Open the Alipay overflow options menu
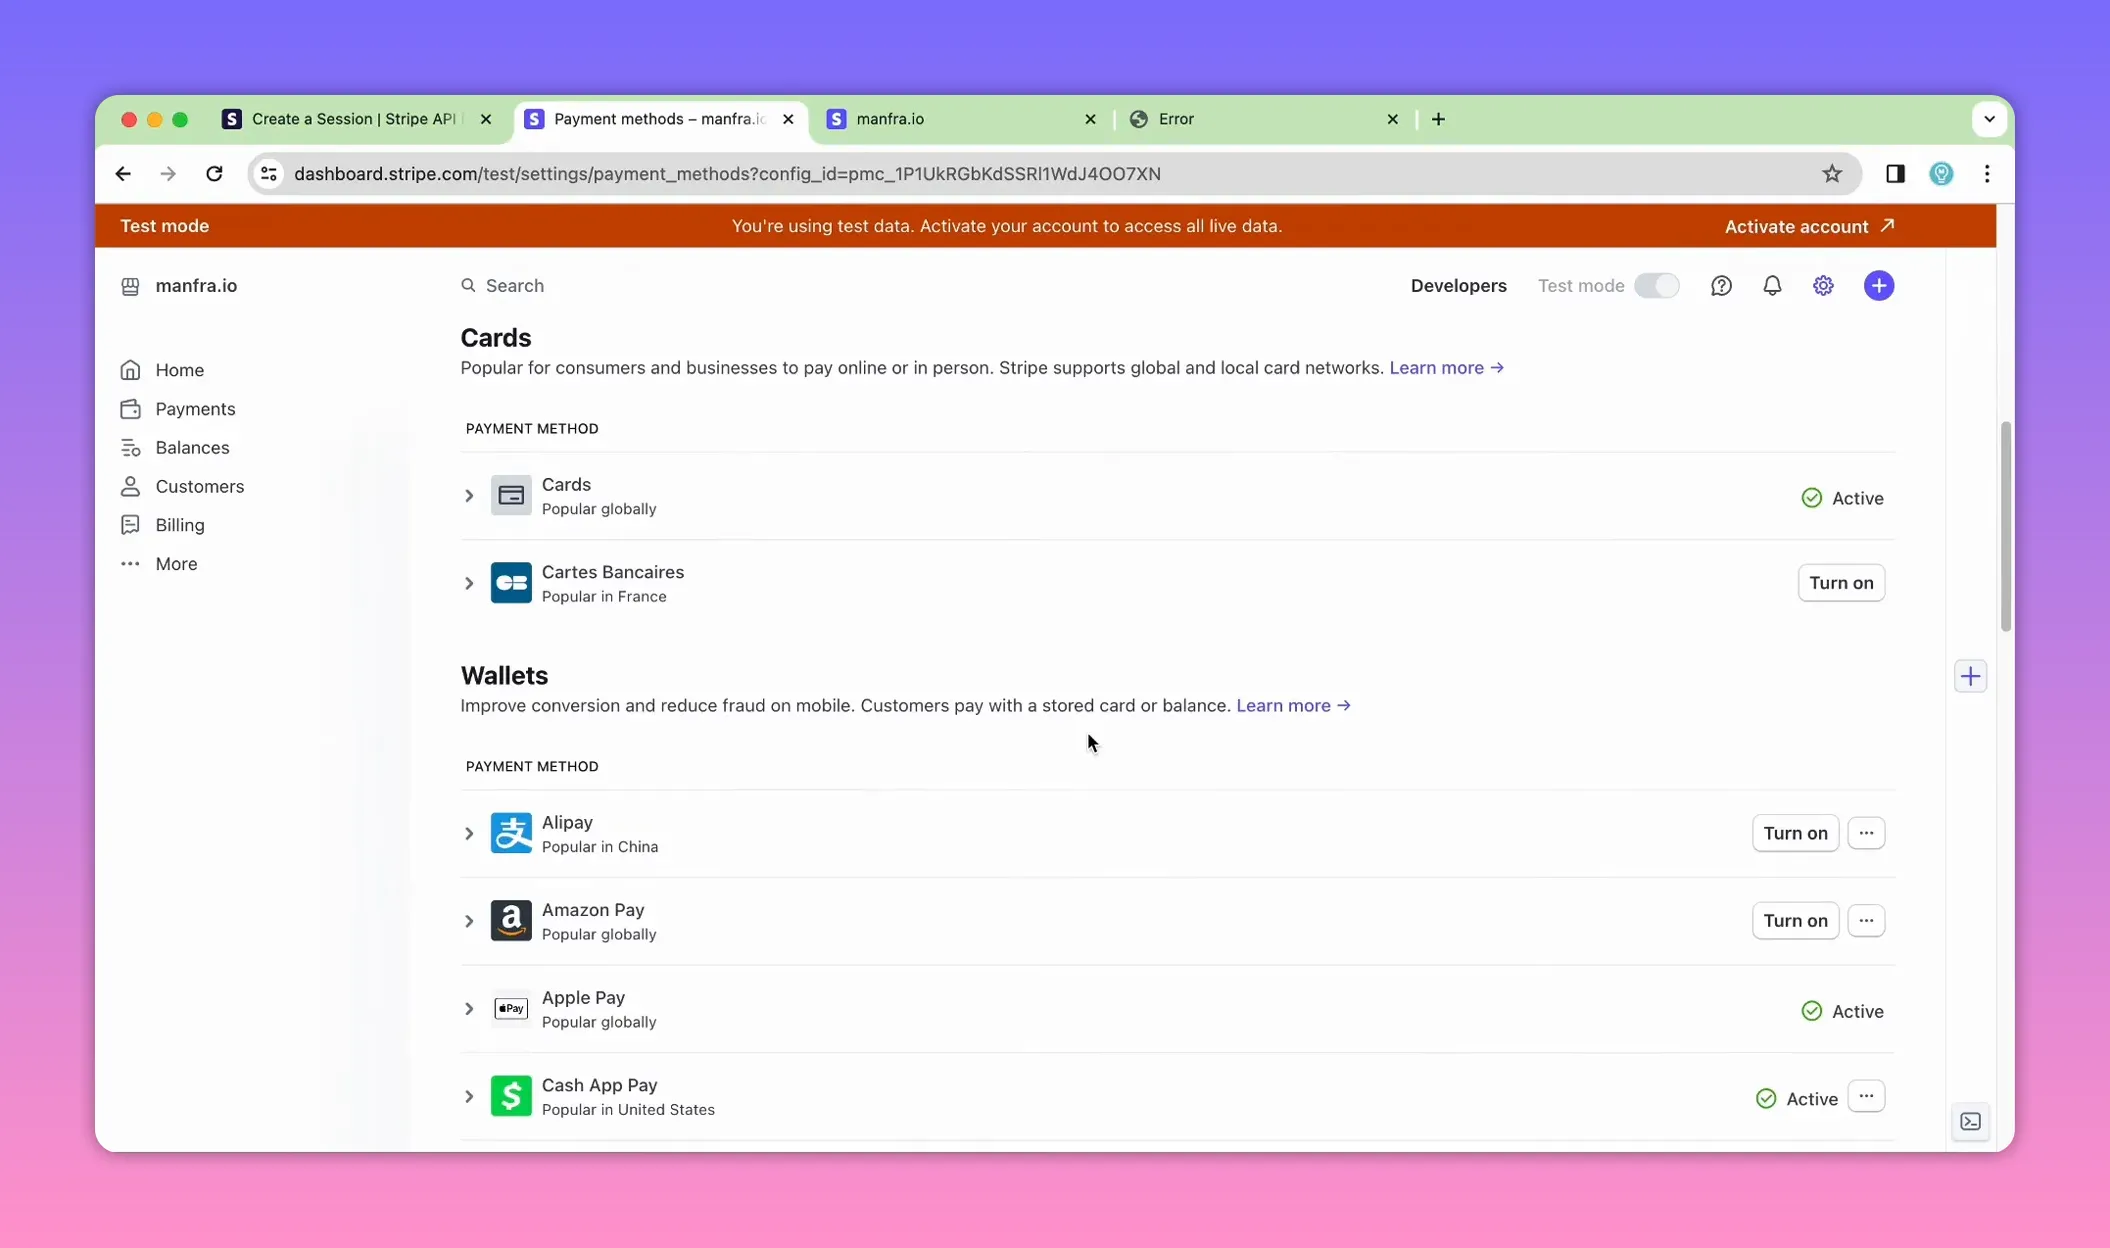The height and width of the screenshot is (1248, 2110). point(1866,832)
